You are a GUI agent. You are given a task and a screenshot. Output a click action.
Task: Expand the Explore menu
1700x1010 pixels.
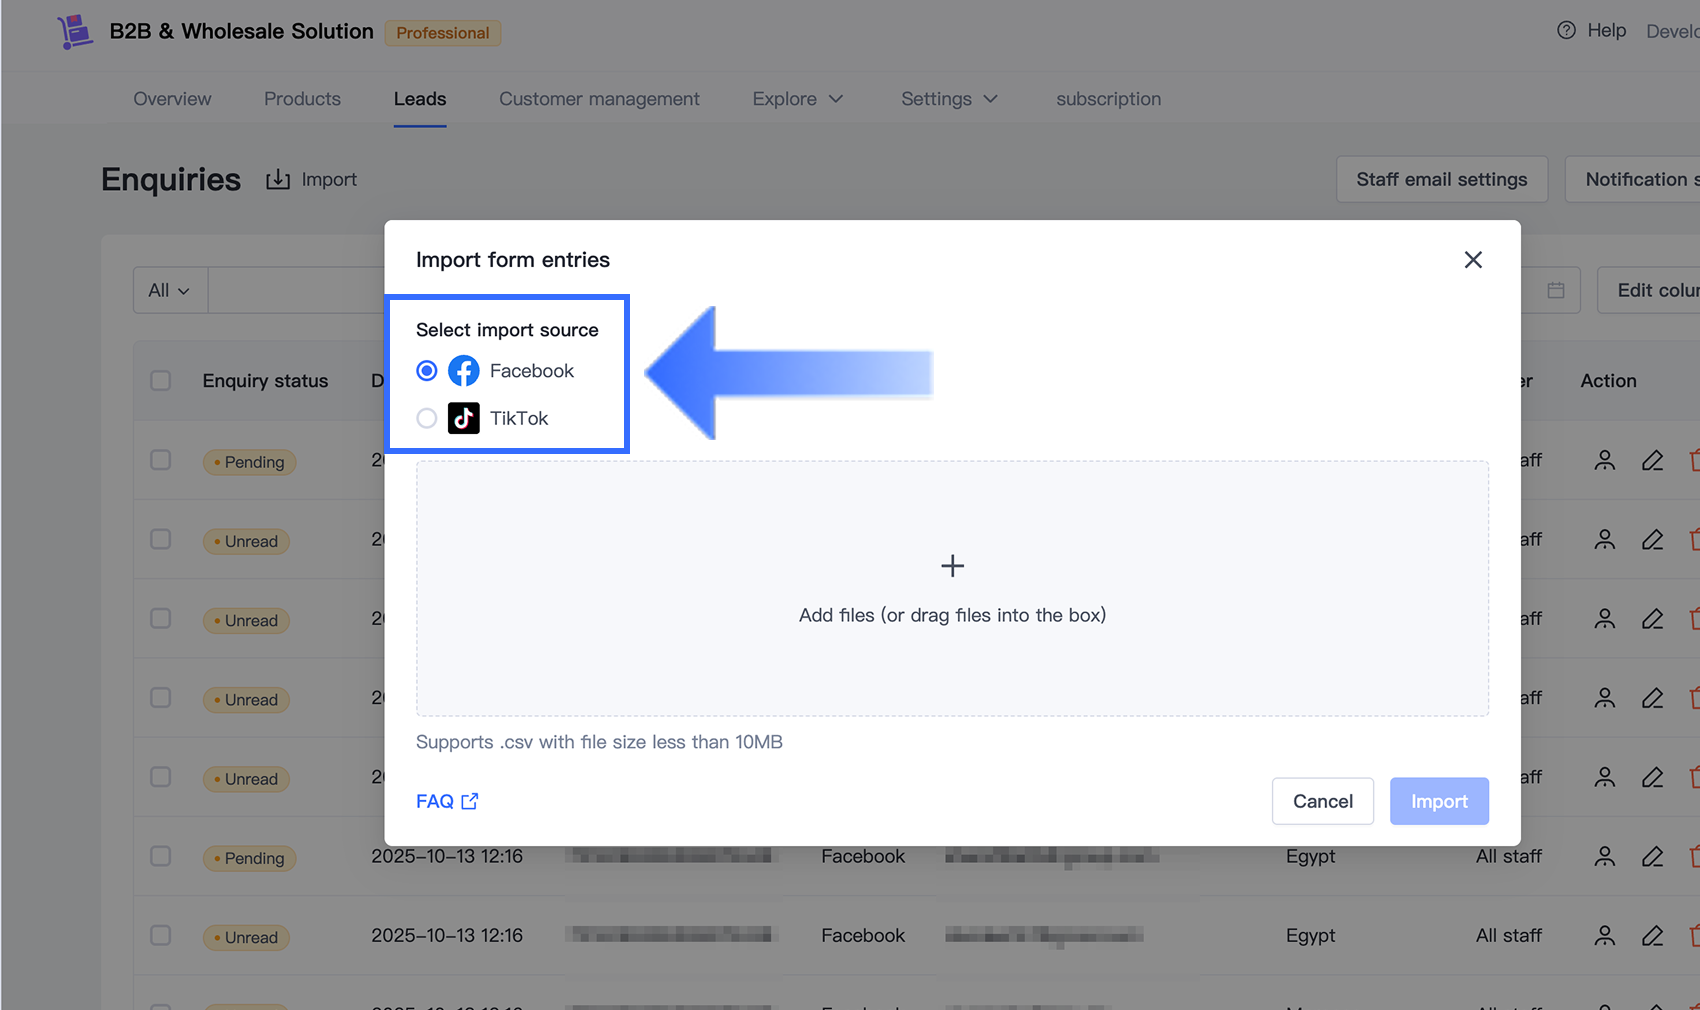point(798,99)
